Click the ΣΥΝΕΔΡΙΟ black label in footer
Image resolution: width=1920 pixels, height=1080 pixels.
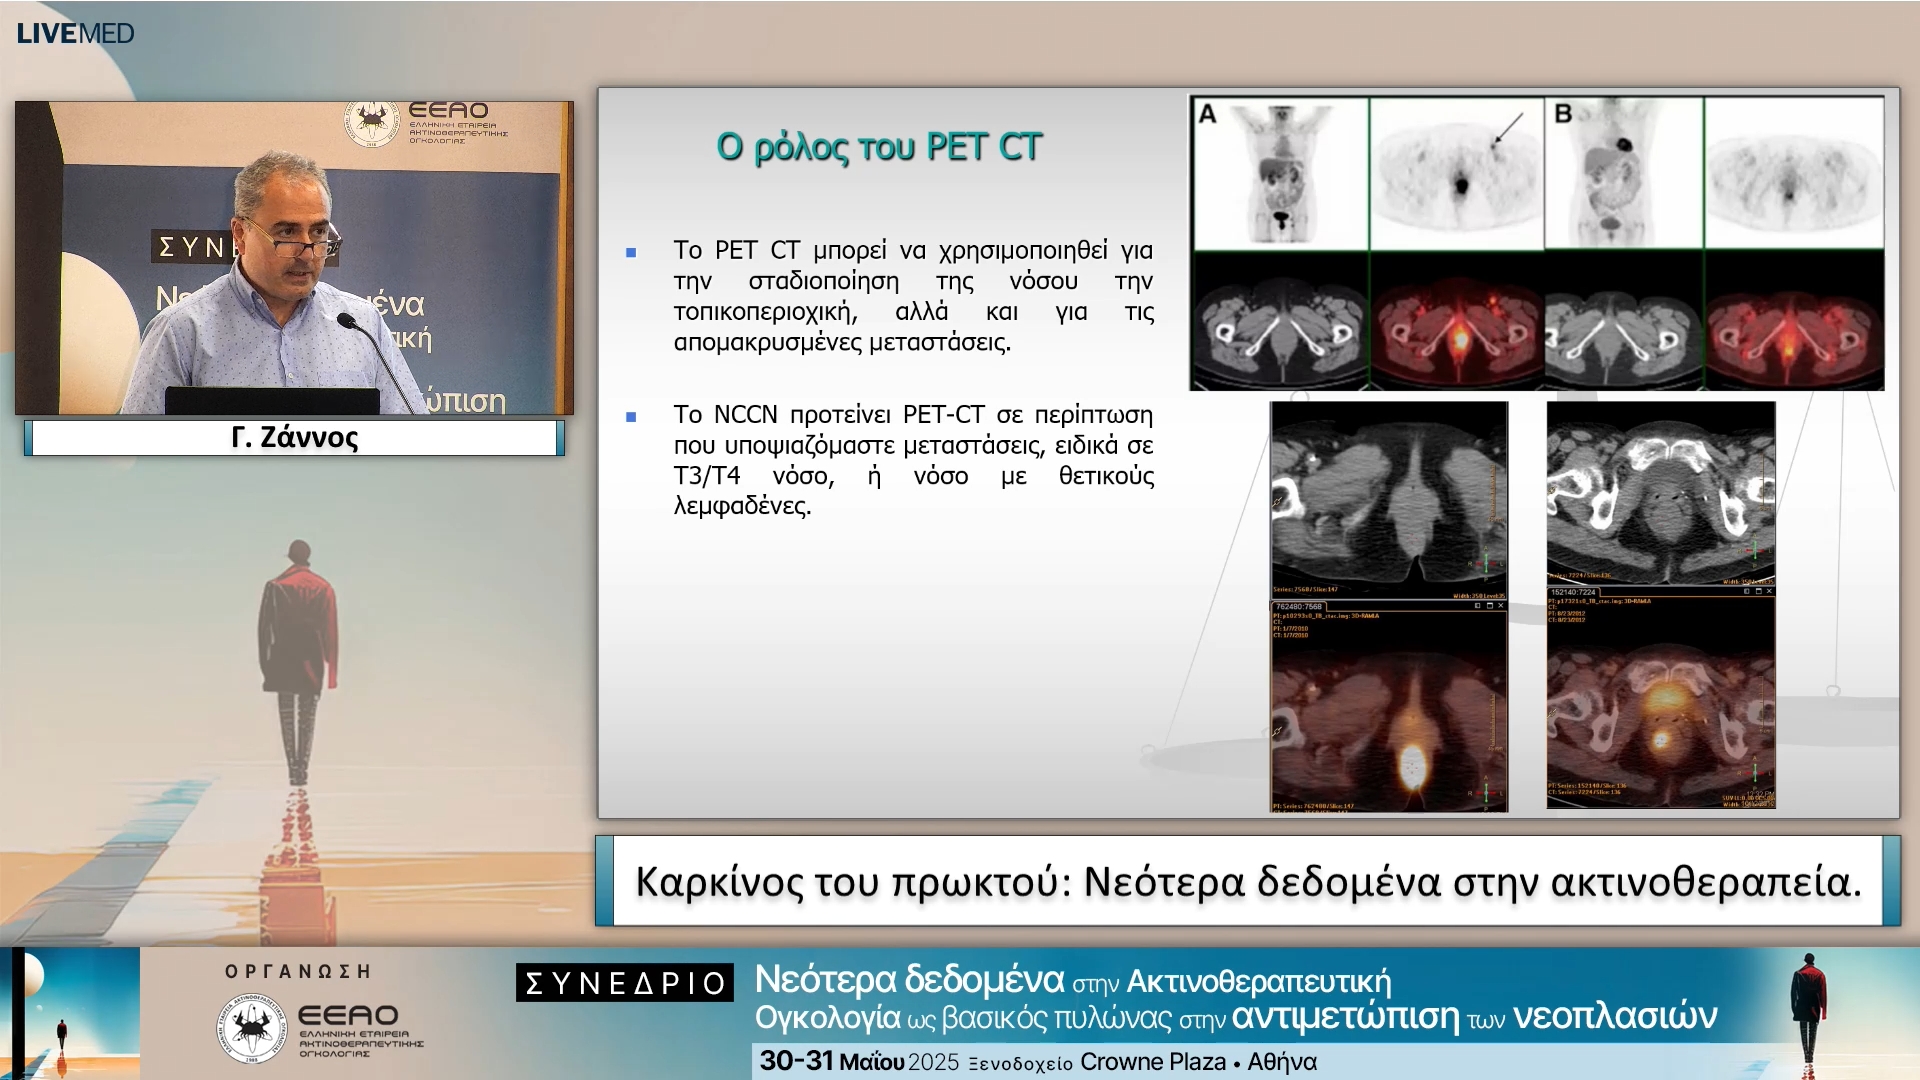(x=625, y=983)
